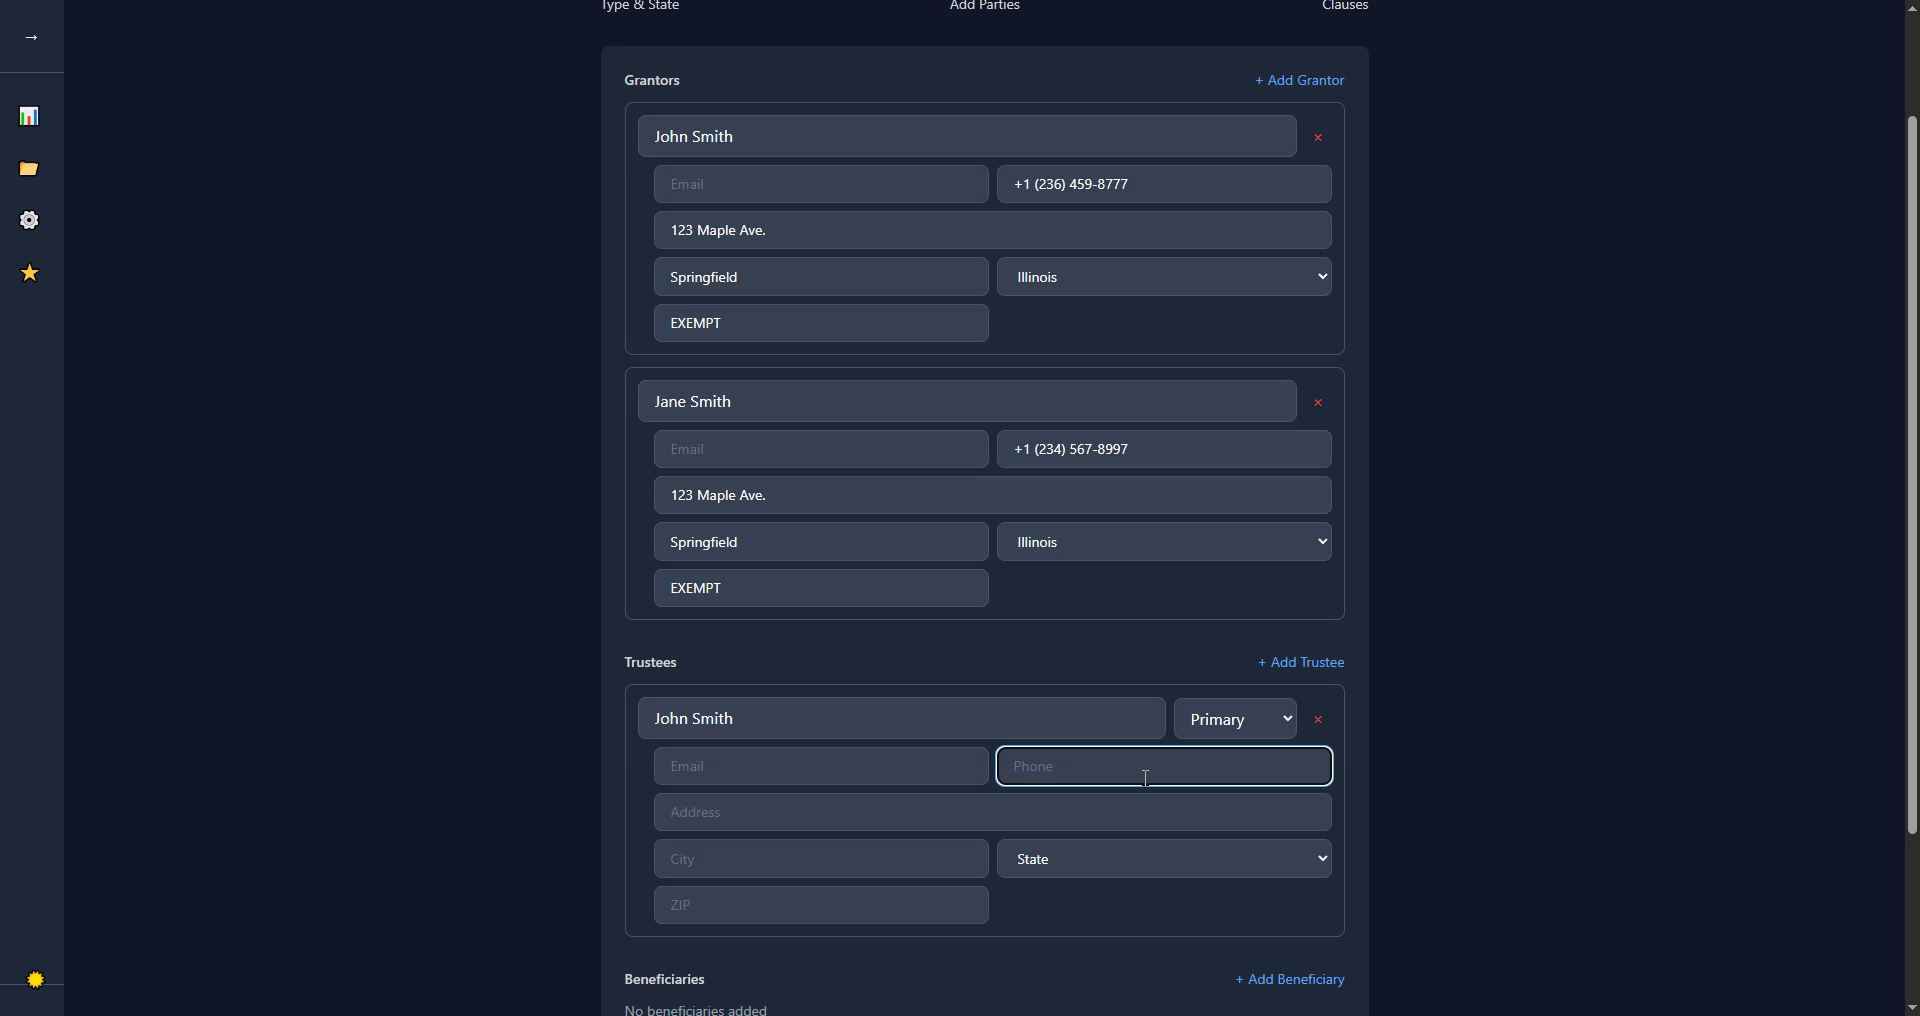
Task: Edit John Smith grantor's Springfield city field
Action: pos(821,277)
